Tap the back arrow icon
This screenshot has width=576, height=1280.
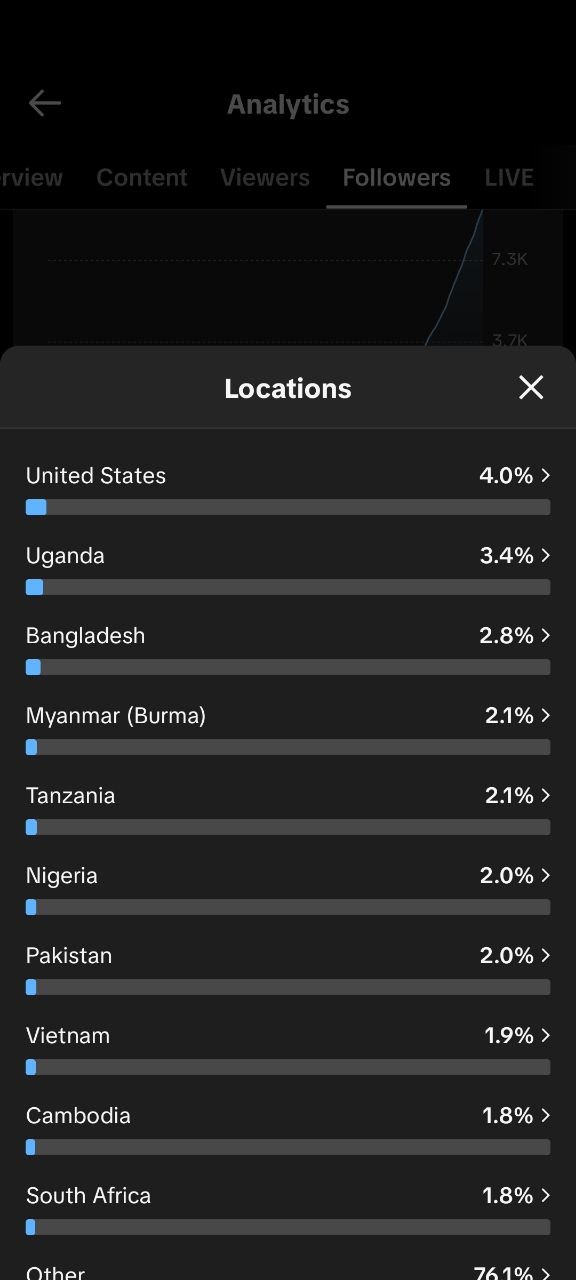pyautogui.click(x=44, y=103)
